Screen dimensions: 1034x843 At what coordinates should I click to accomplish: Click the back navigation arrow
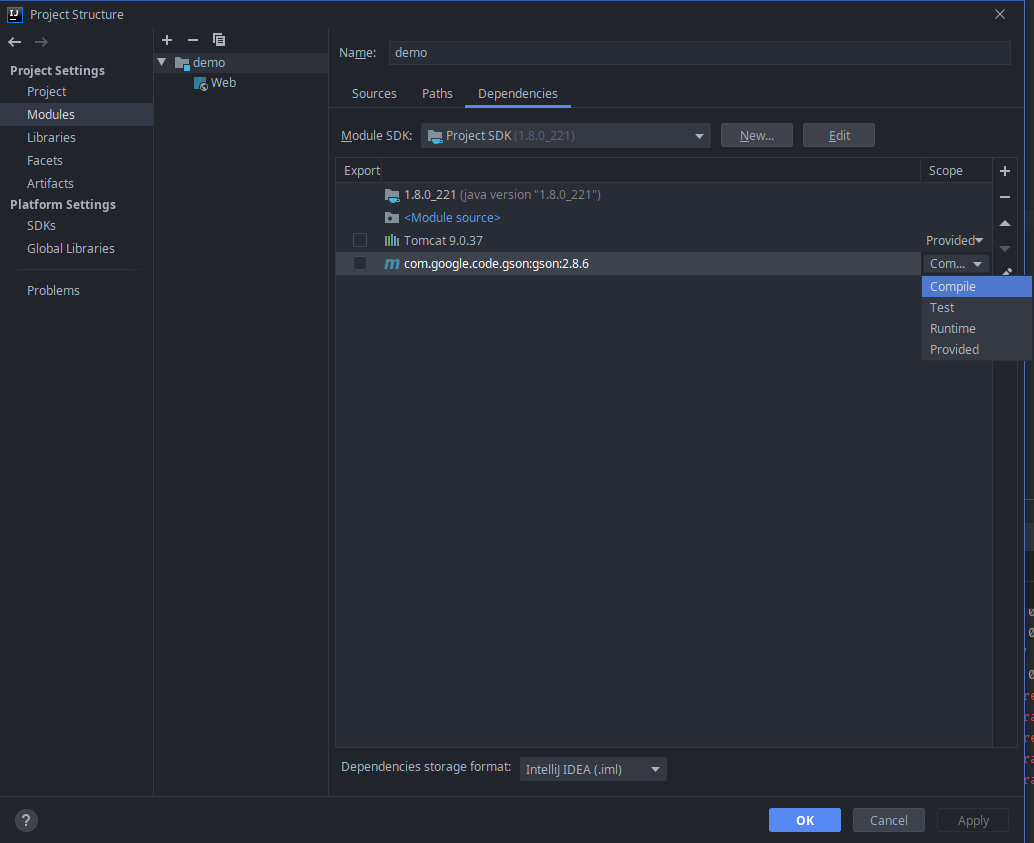[x=15, y=42]
